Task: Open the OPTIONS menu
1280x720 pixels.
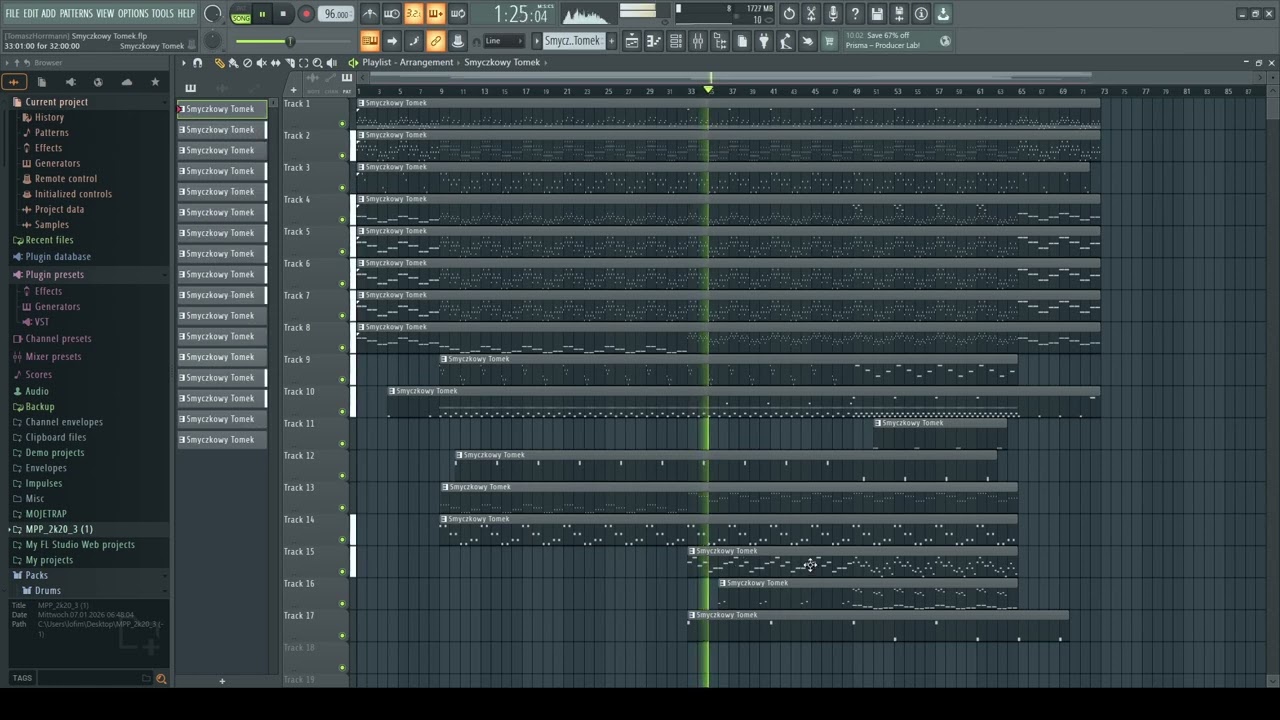Action: (133, 13)
